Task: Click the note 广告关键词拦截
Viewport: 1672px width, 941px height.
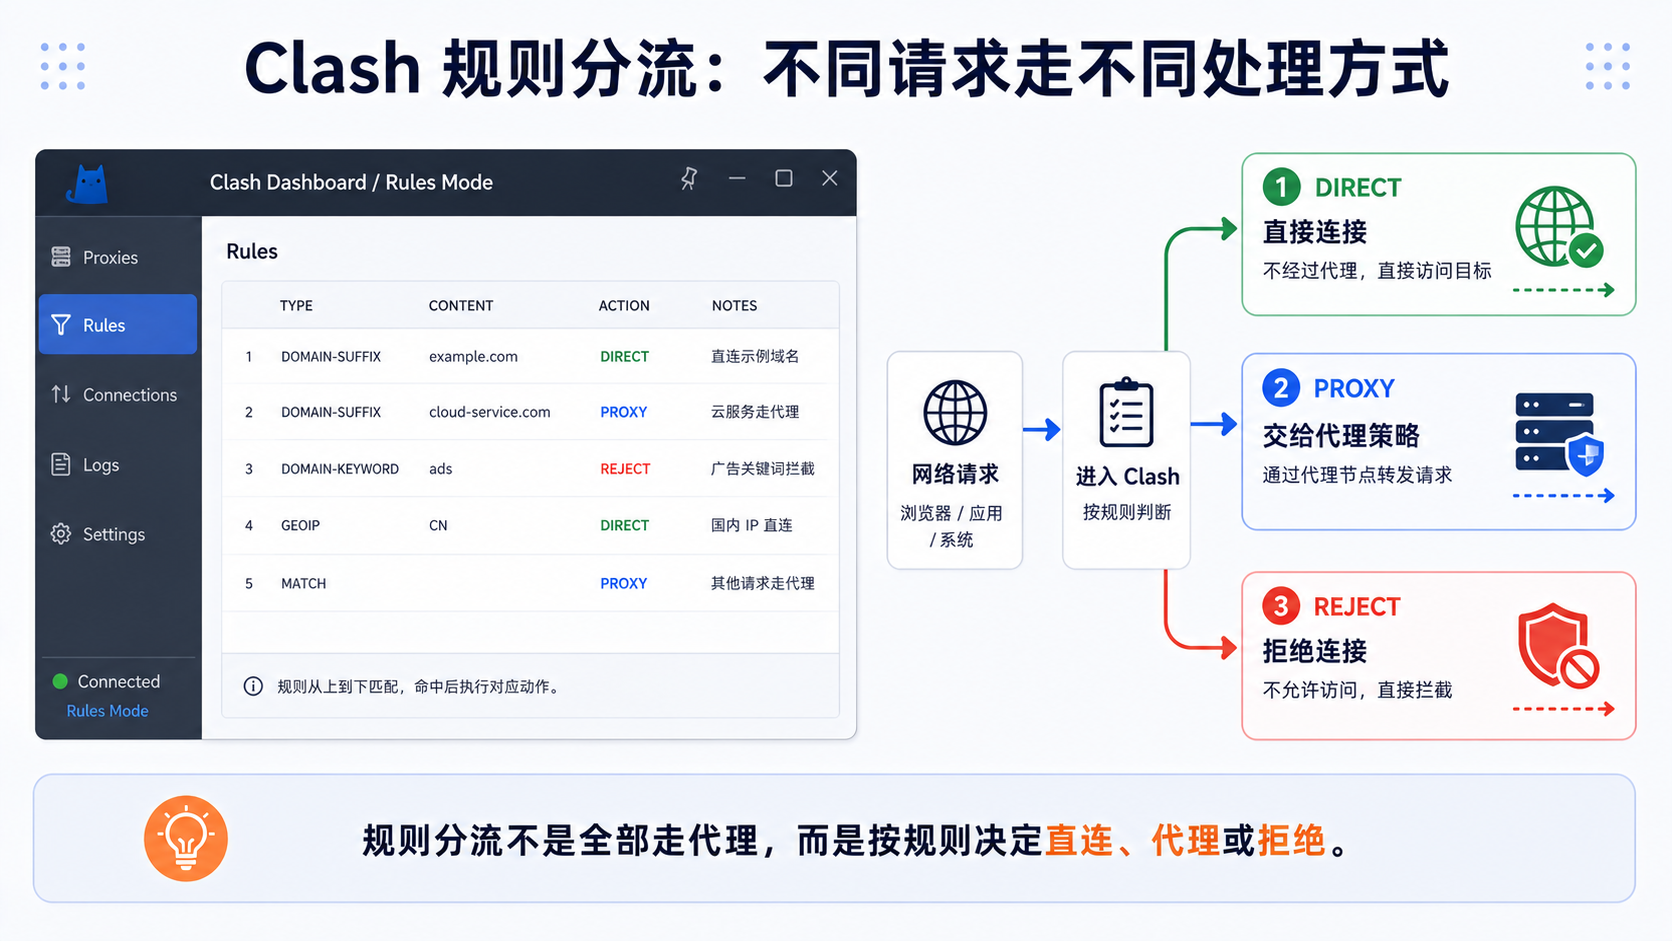Action: (x=762, y=469)
